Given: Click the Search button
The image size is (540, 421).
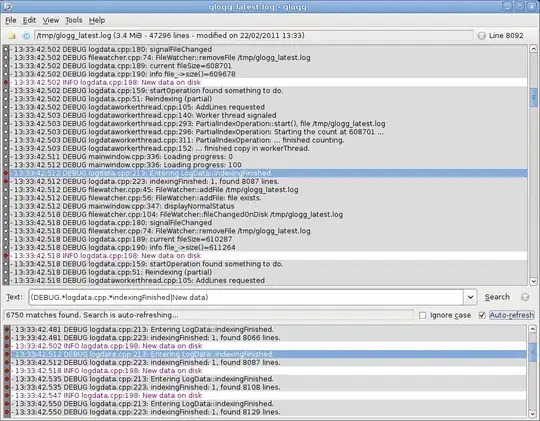Looking at the screenshot, I should (x=497, y=297).
